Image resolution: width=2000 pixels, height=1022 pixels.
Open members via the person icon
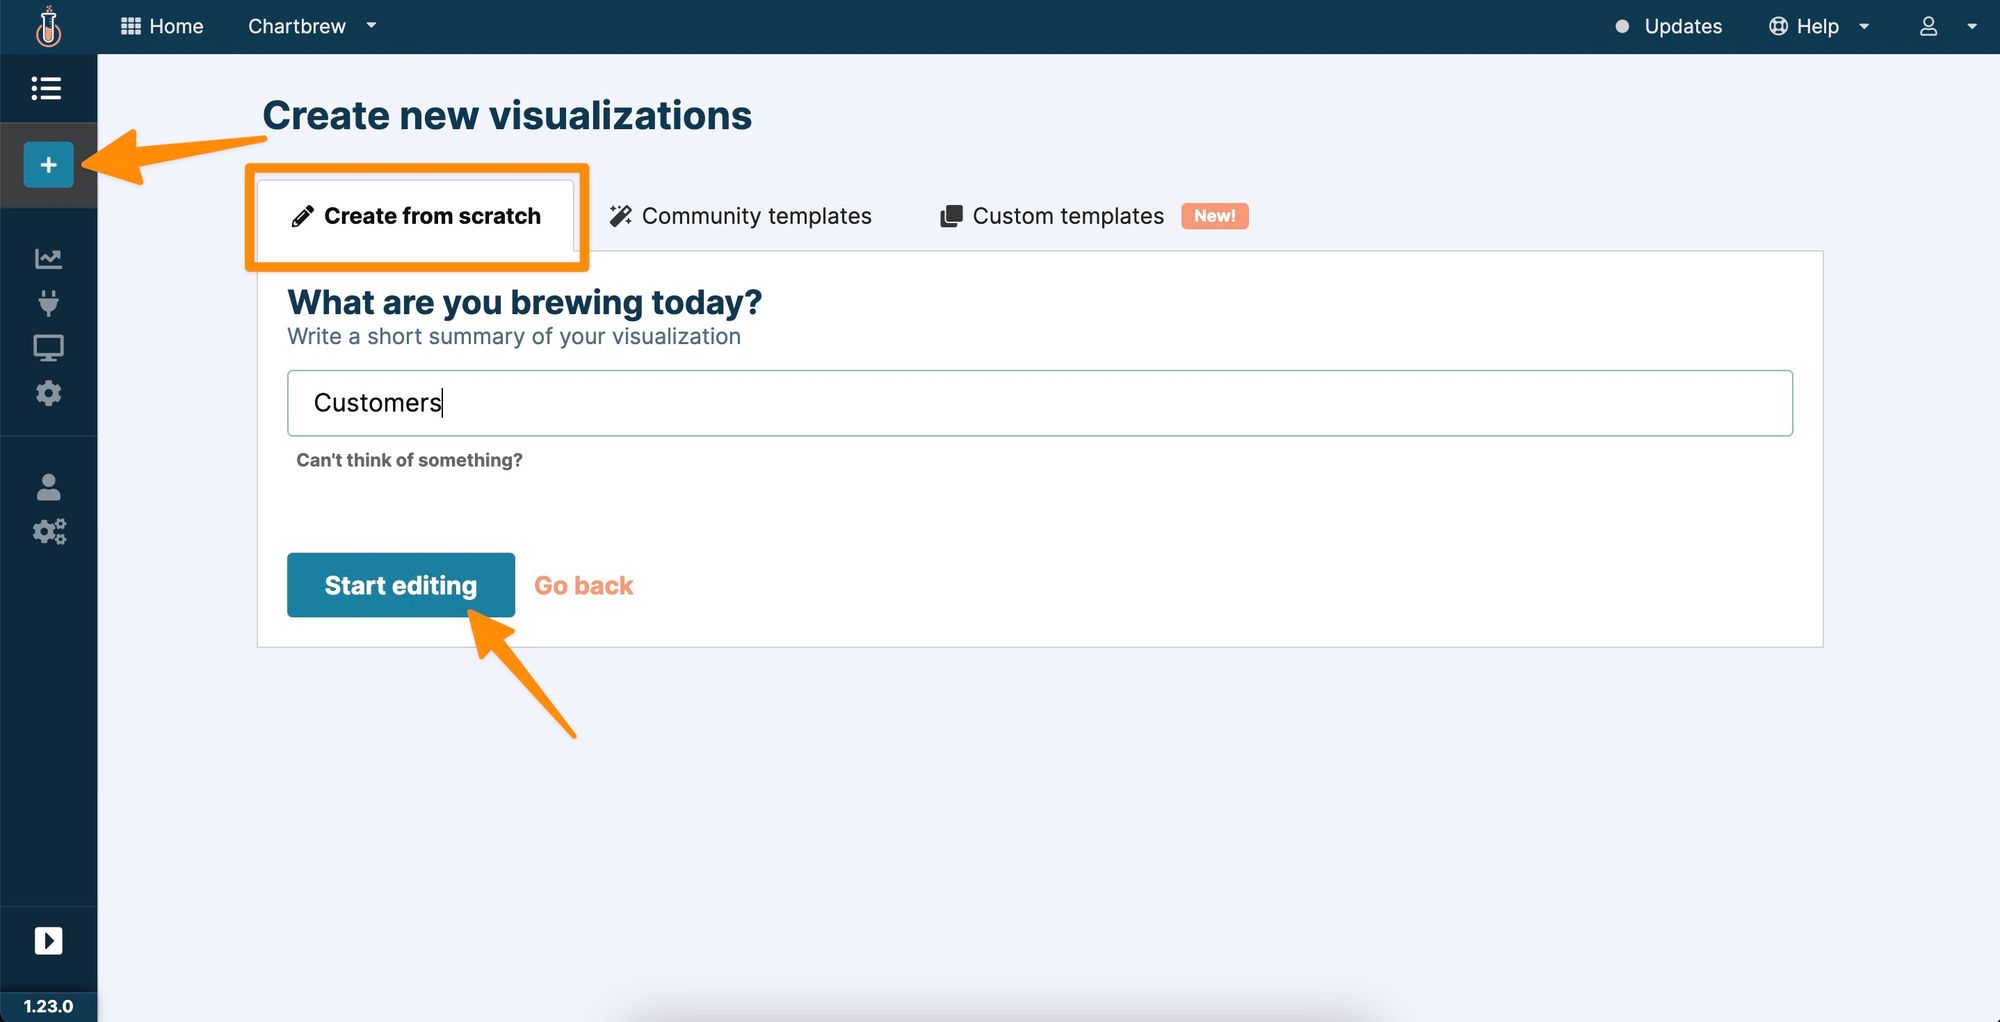pyautogui.click(x=48, y=487)
